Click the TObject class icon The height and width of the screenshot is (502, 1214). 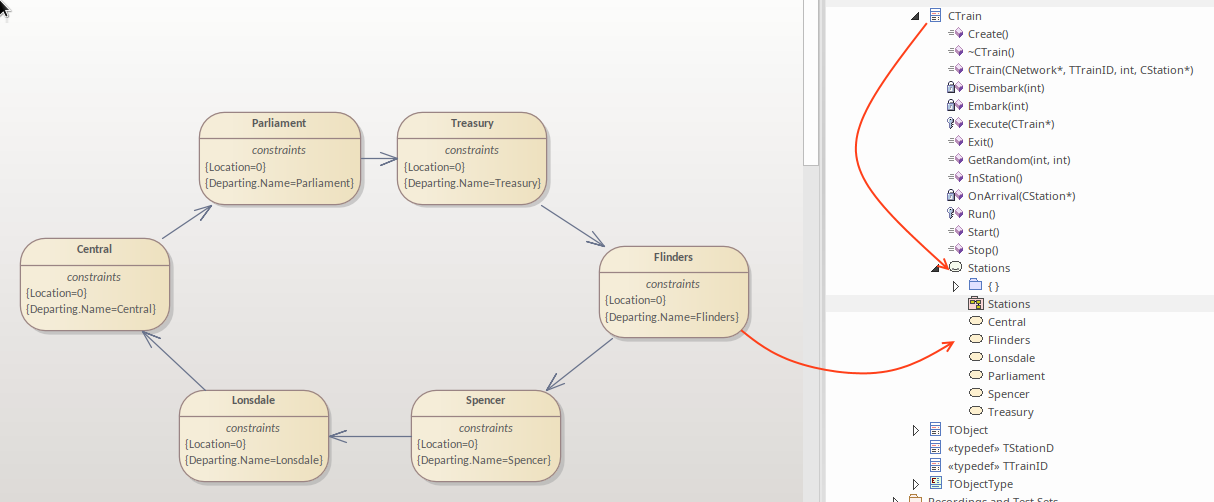(935, 430)
